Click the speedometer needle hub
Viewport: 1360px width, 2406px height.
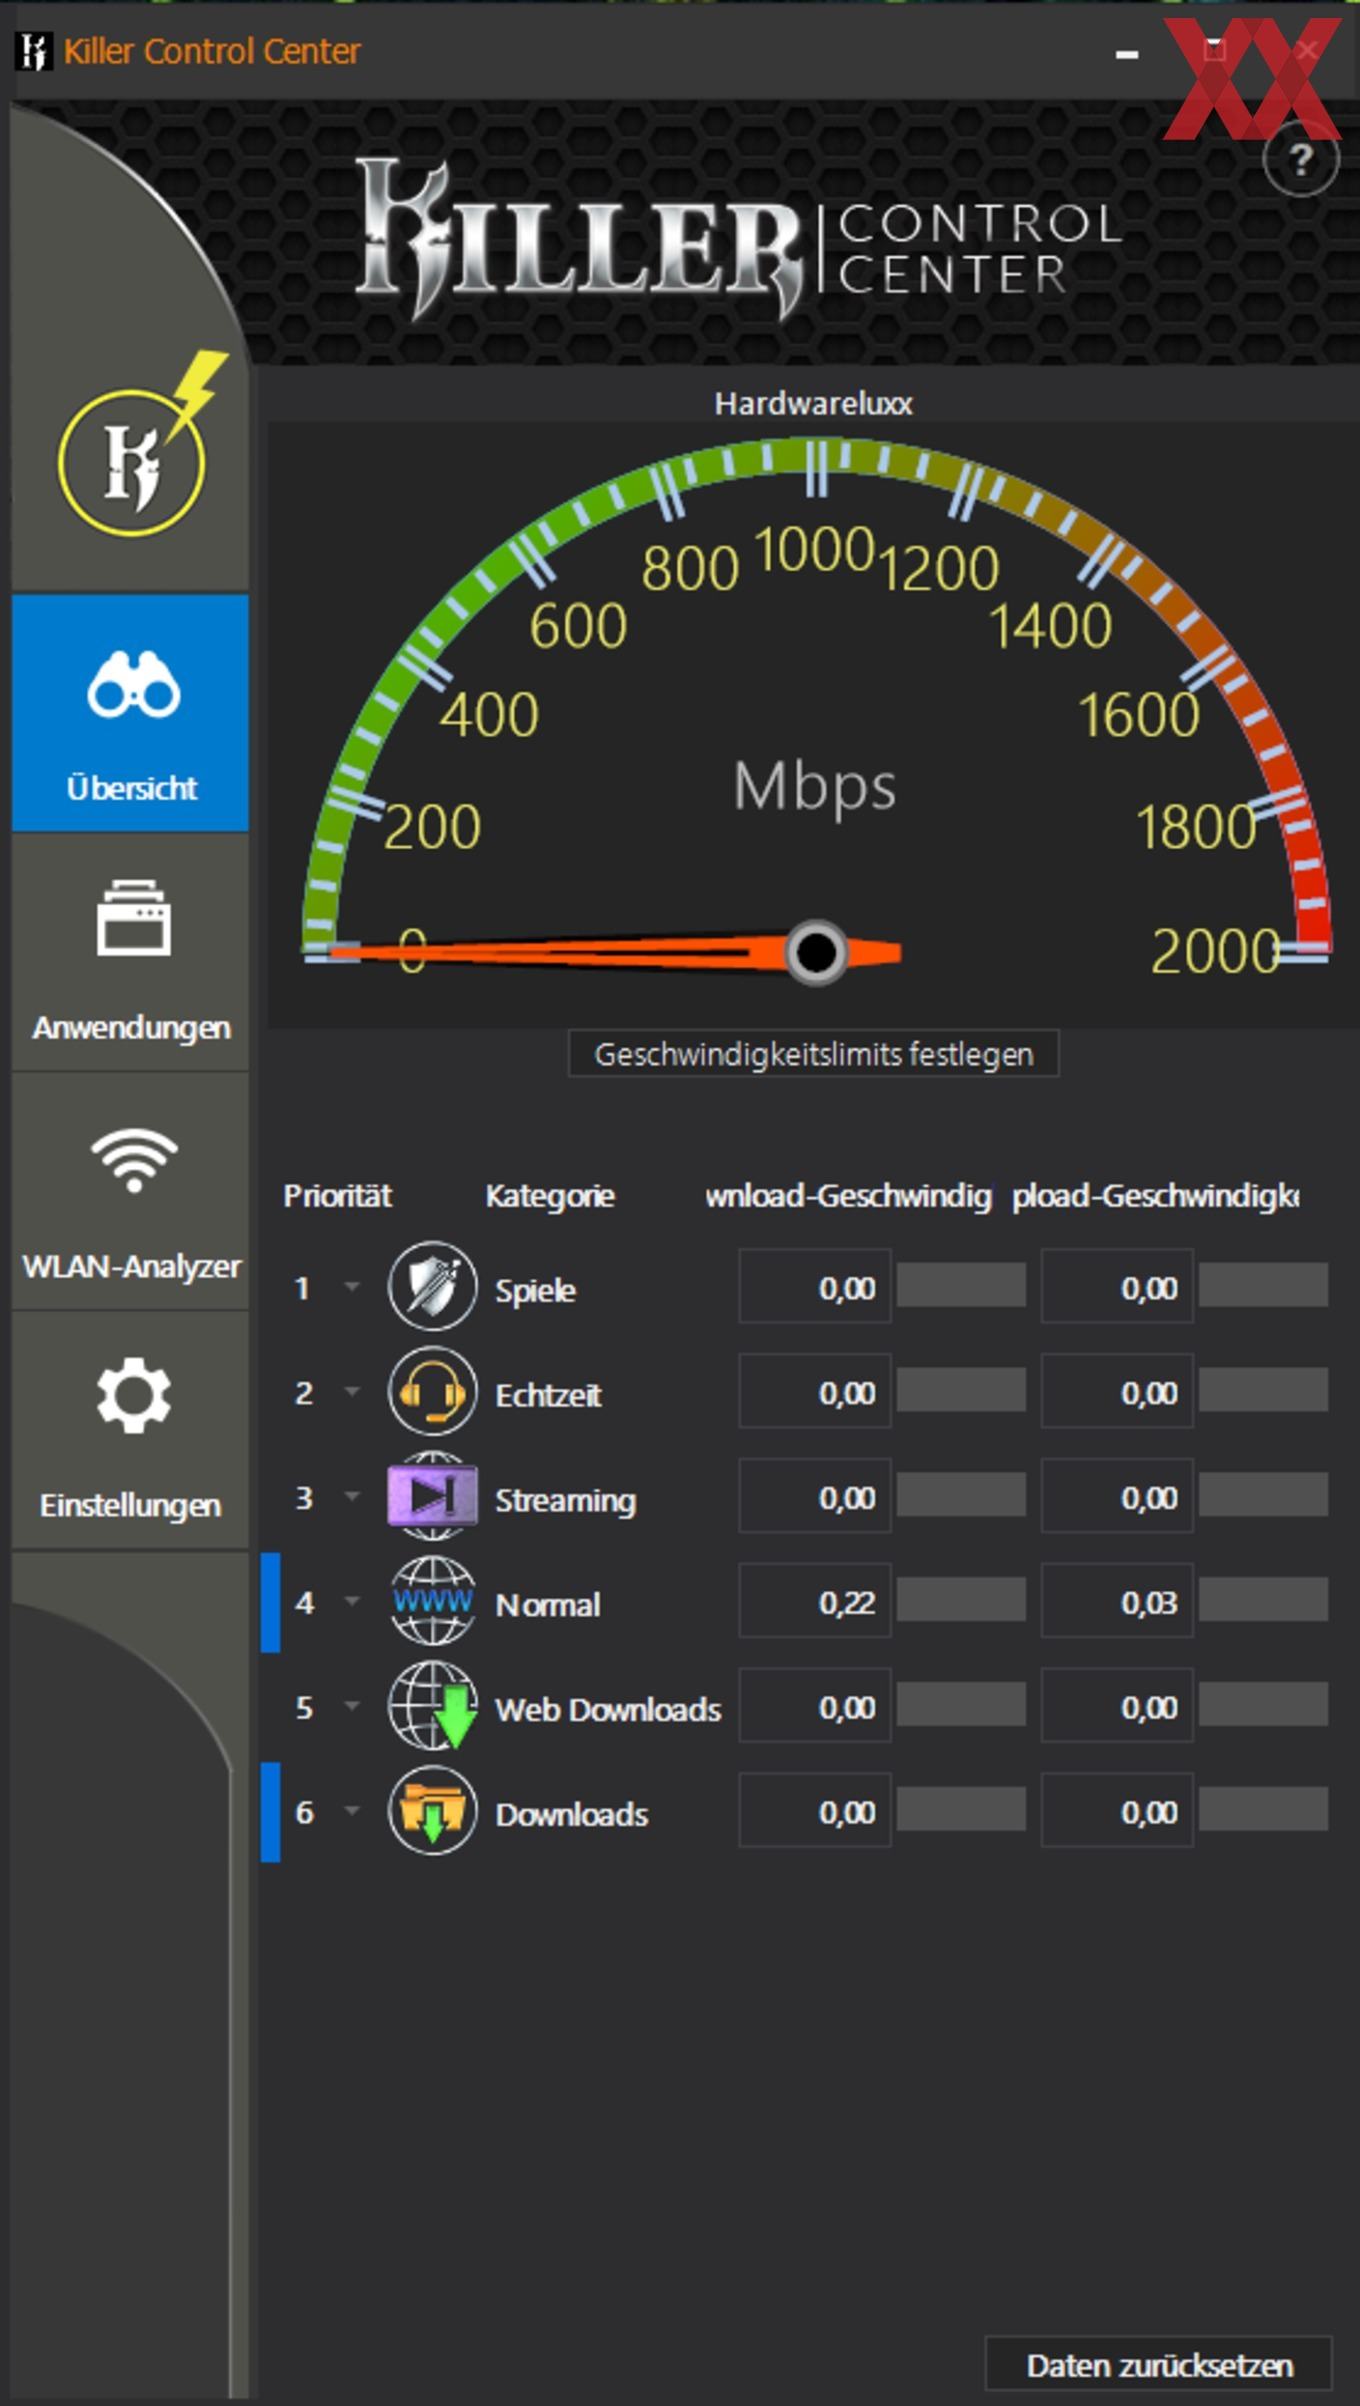tap(816, 952)
